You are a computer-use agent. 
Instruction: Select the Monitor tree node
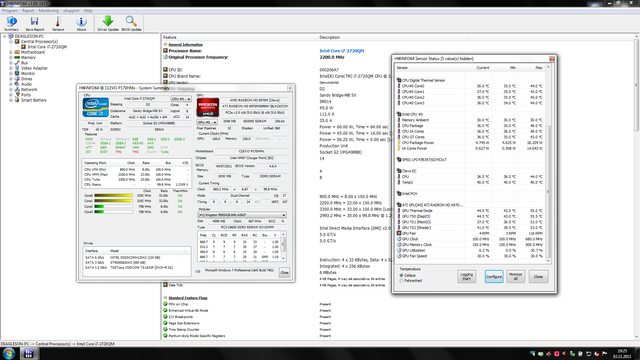[x=28, y=73]
